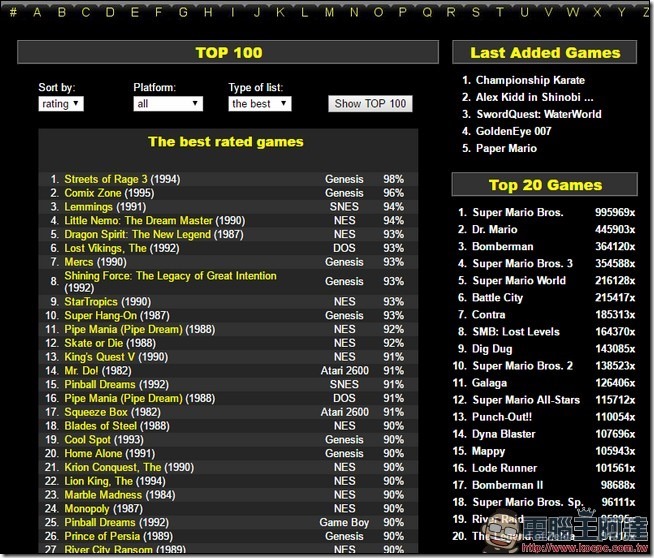Select letter G in alphabet index
This screenshot has width=654, height=558.
(183, 12)
